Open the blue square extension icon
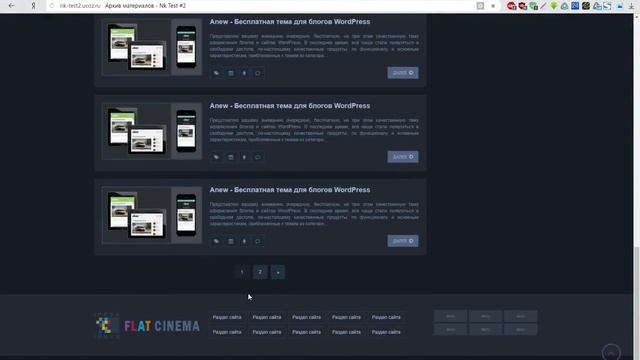The width and height of the screenshot is (640, 360). pos(575,6)
